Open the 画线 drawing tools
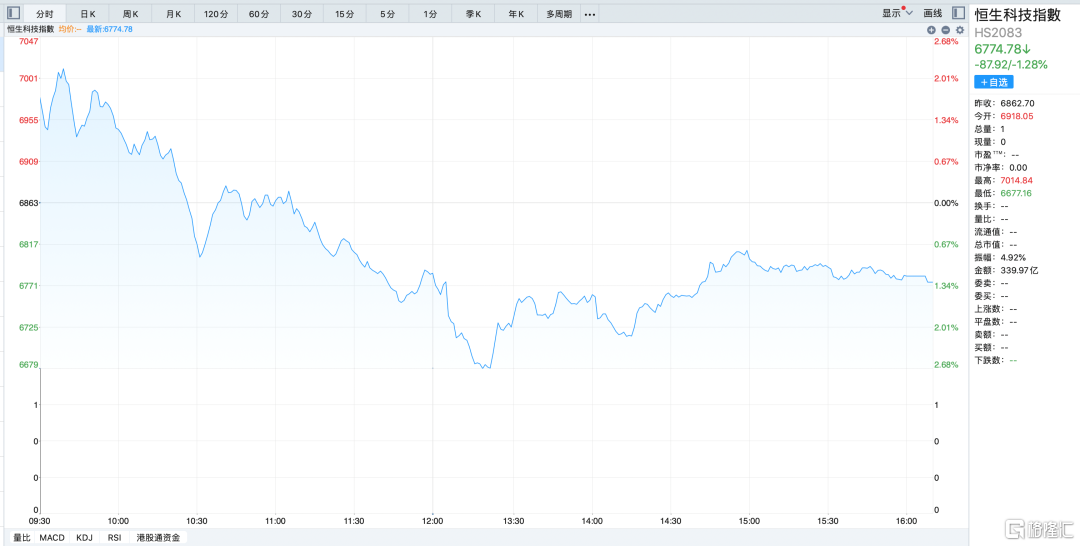Screen dimensions: 1080x546 click(x=932, y=14)
